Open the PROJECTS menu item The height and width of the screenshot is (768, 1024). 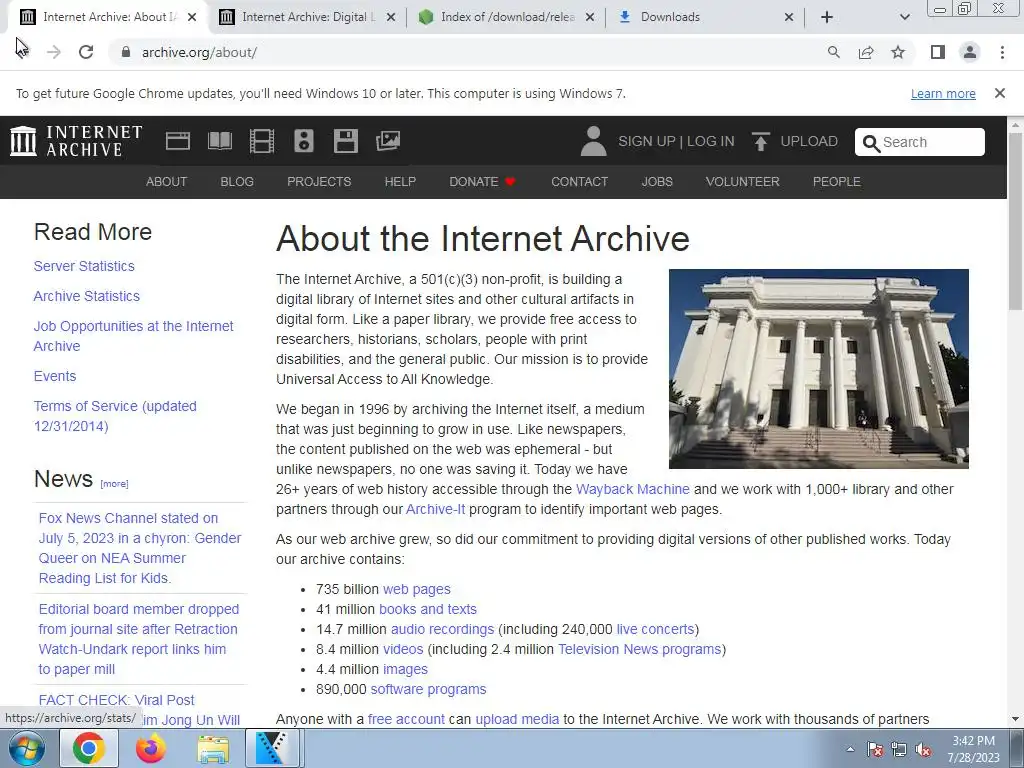pyautogui.click(x=319, y=182)
